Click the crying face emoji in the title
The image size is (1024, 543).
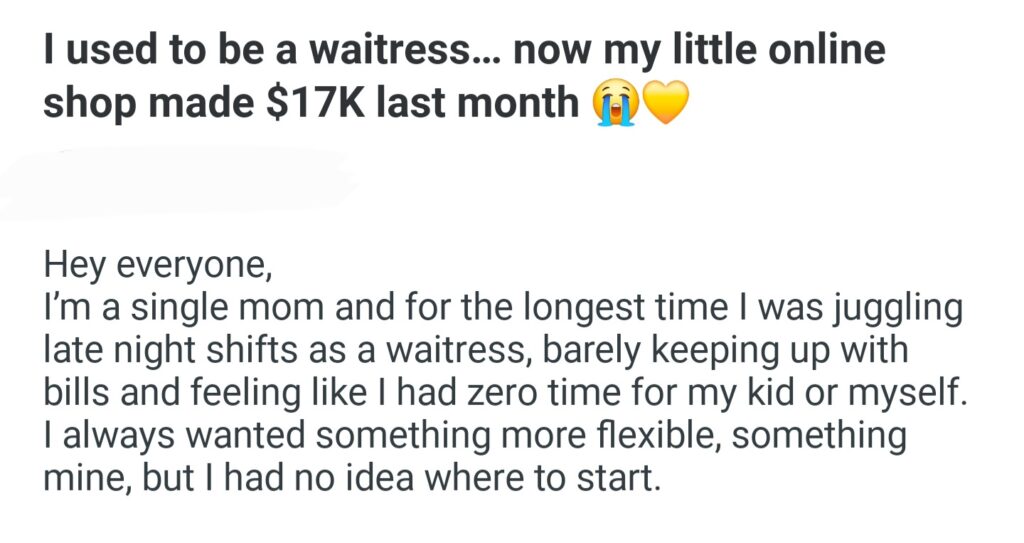tap(616, 103)
